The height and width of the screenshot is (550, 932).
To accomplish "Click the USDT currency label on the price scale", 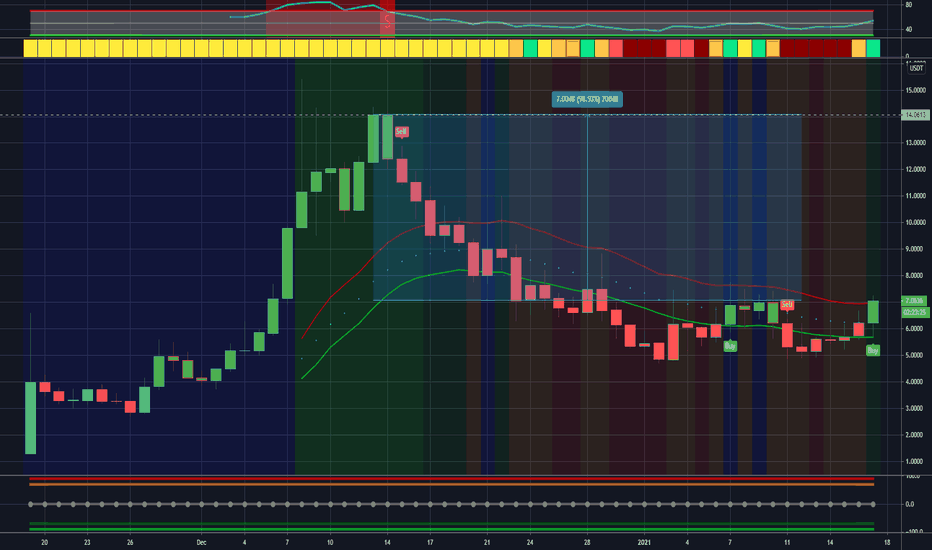I will coord(916,68).
